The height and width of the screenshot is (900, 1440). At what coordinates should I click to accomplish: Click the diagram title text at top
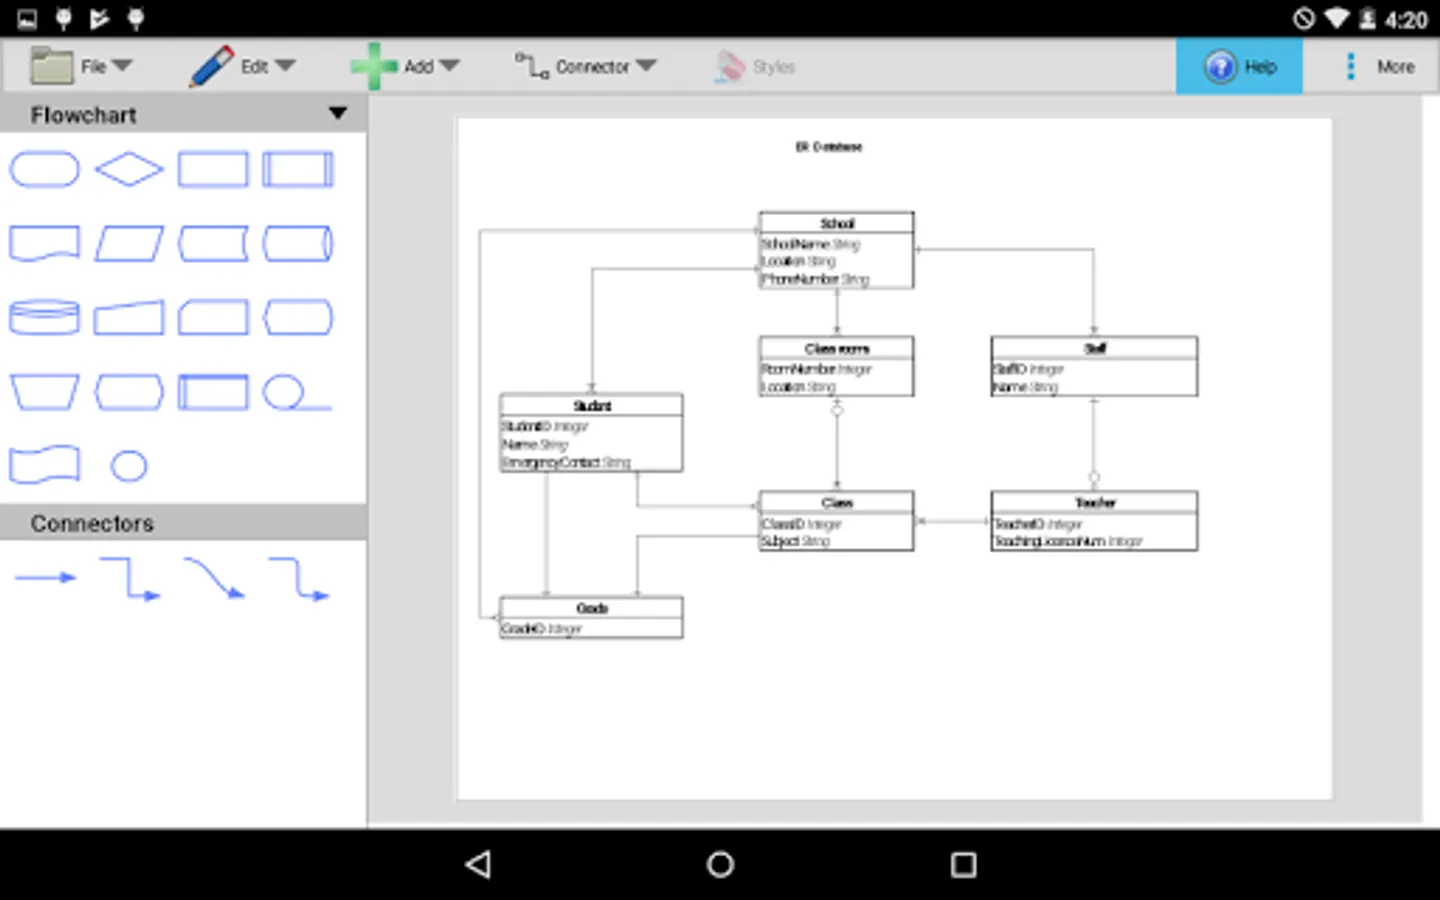[828, 147]
